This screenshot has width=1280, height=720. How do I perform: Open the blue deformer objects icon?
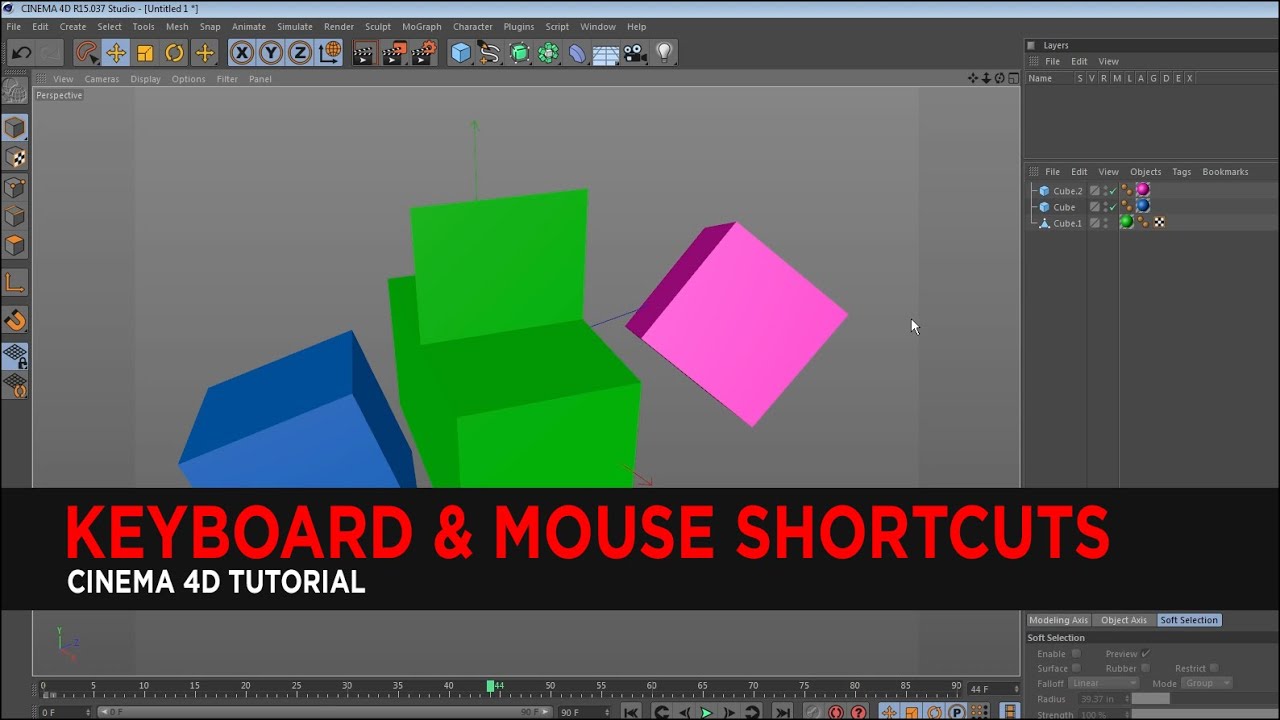click(577, 53)
